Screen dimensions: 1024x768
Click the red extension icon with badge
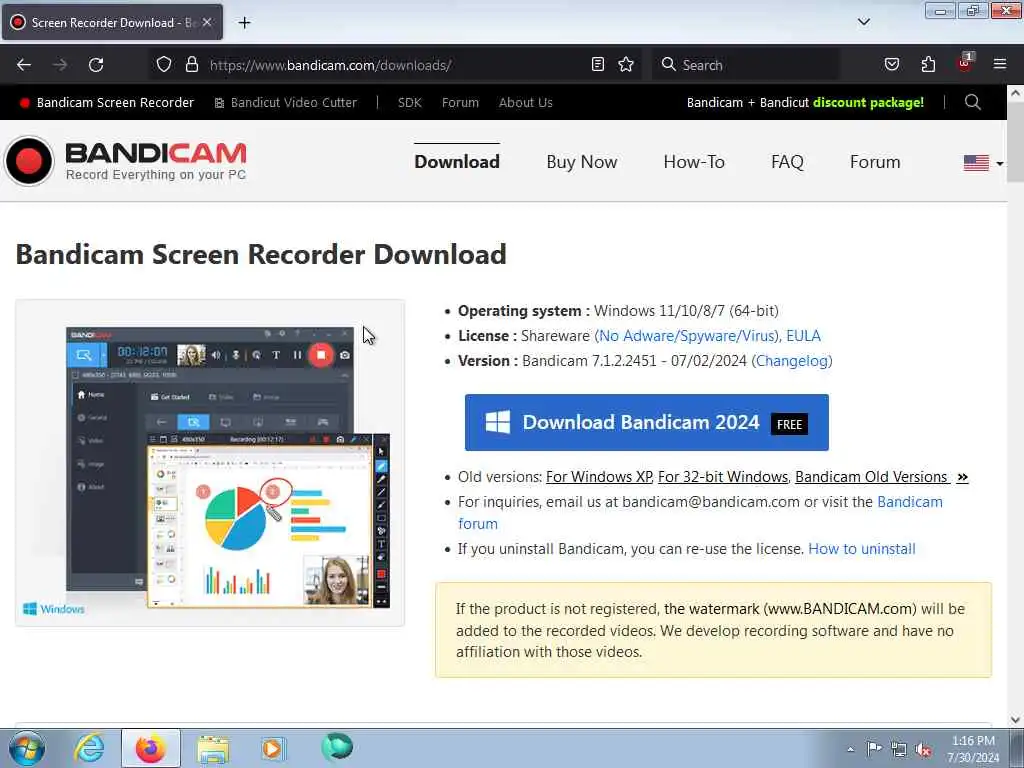(964, 63)
